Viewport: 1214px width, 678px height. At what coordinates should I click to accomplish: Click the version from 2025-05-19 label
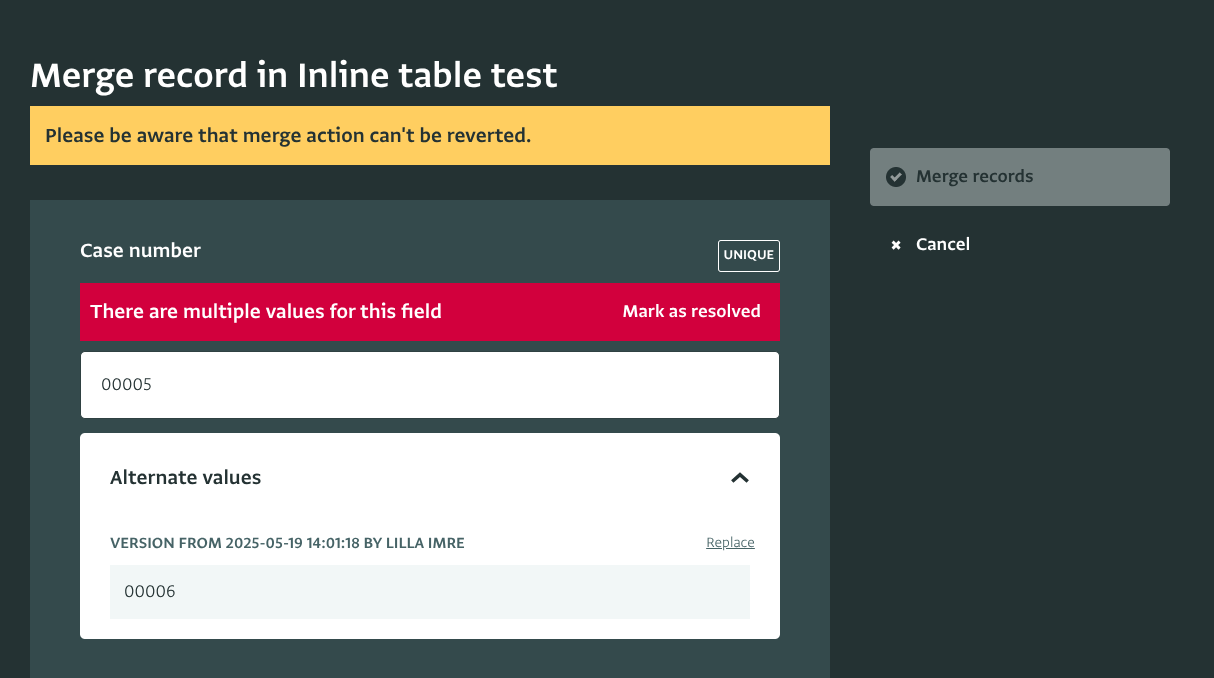(x=287, y=543)
